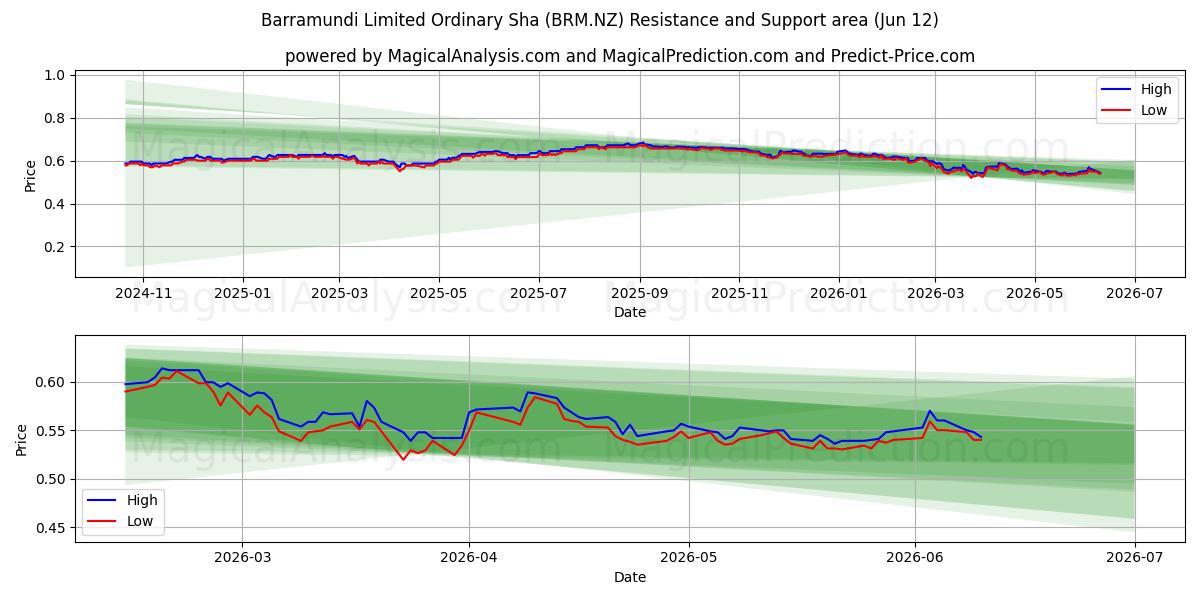Click the 2025-03 tick label

[x=339, y=293]
